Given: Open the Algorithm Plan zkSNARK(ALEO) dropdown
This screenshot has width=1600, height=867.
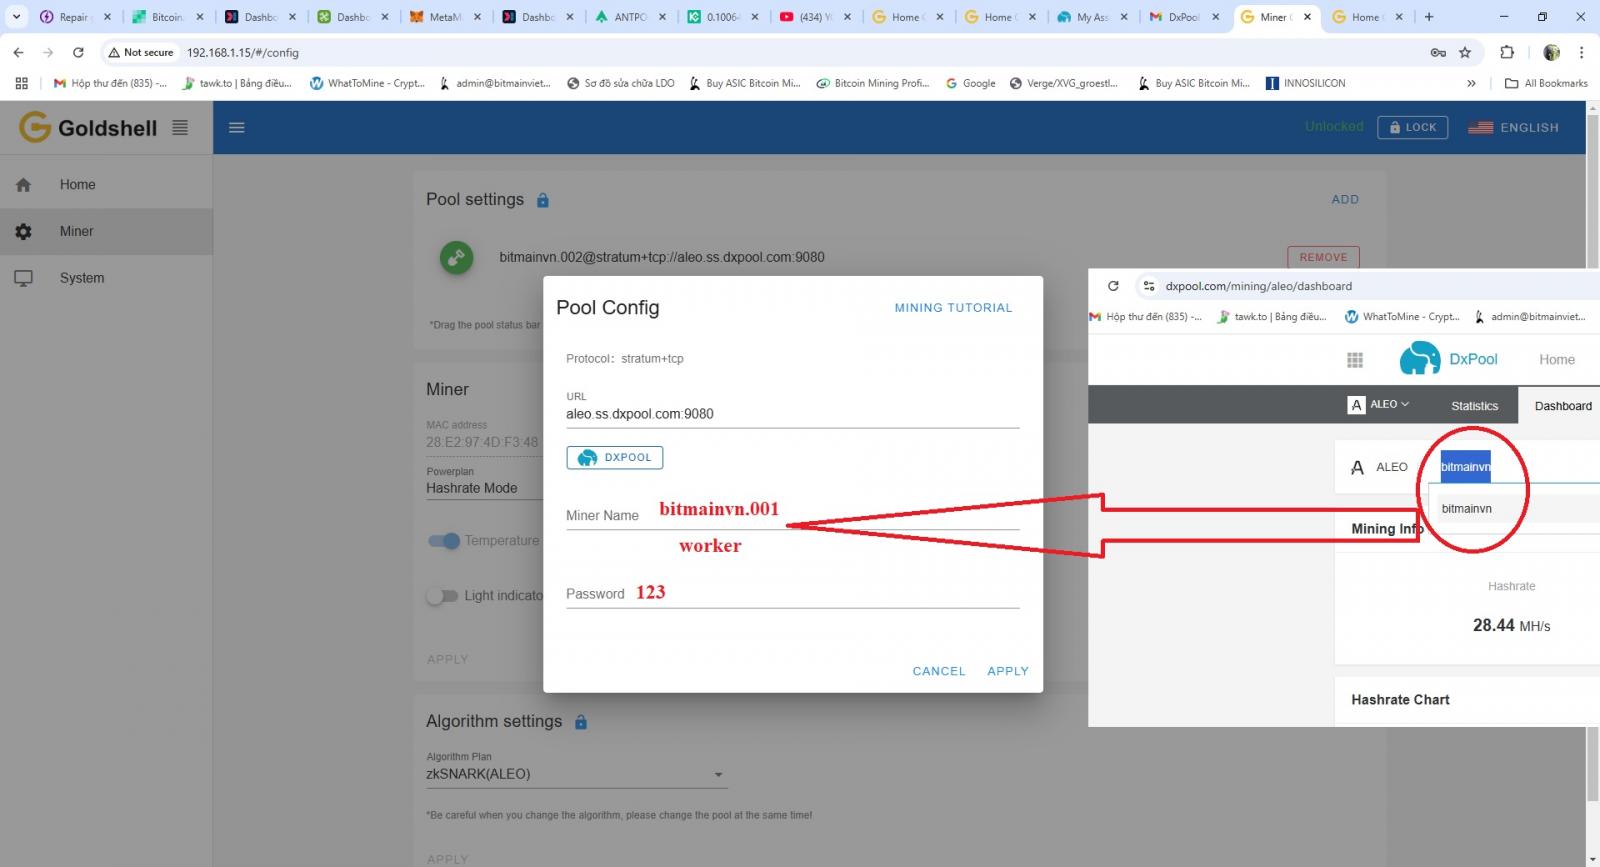Looking at the screenshot, I should pyautogui.click(x=576, y=774).
